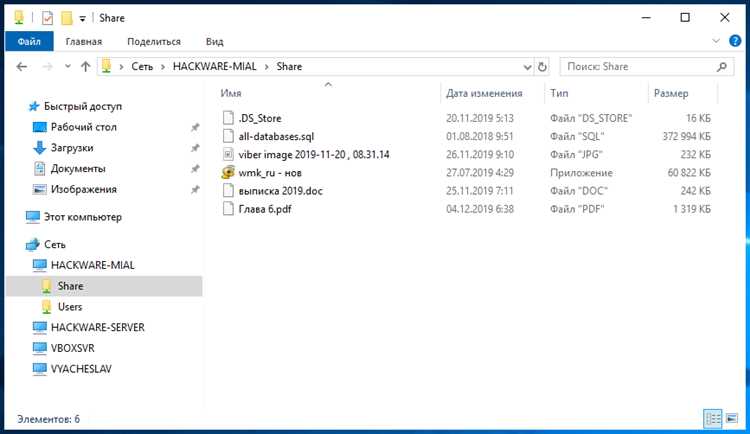Click the Properties quick access icon
This screenshot has height=434, width=750.
(47, 18)
